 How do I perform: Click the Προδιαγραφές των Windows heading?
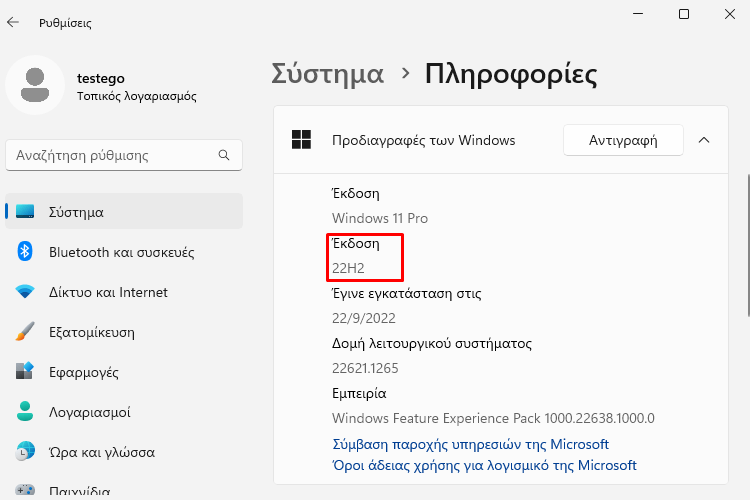coord(423,140)
